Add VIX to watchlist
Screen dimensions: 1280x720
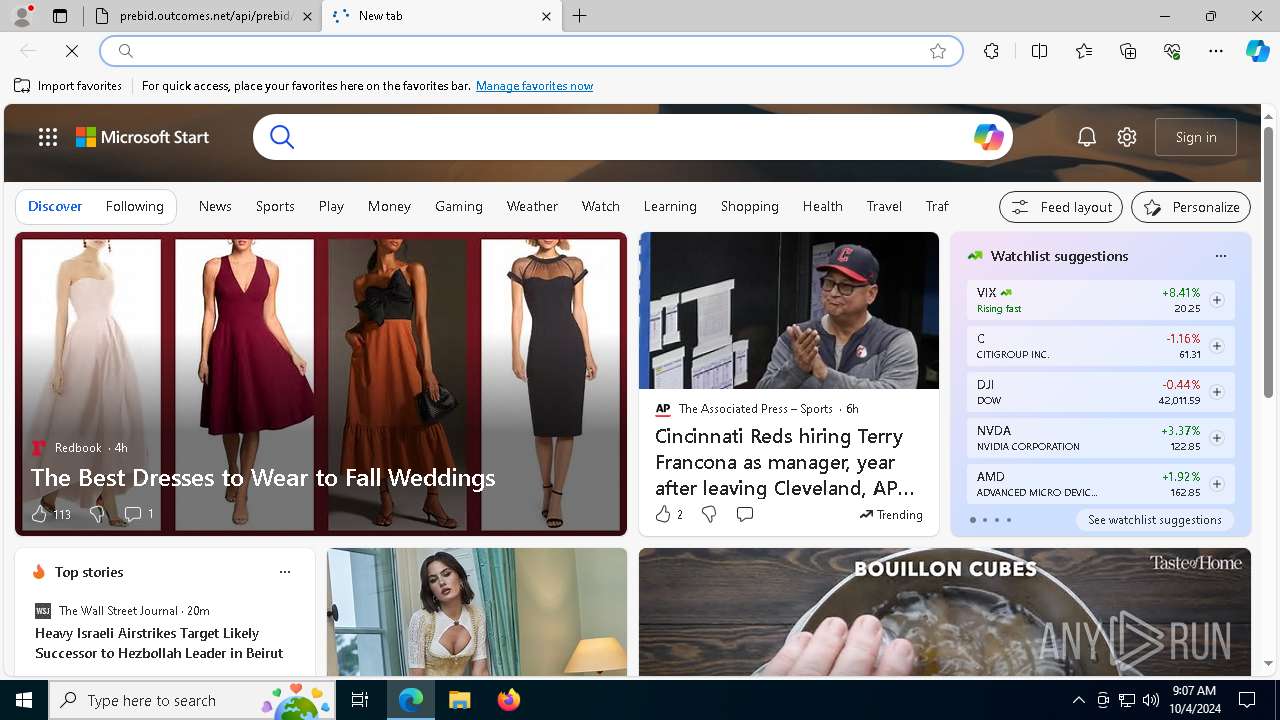[1216, 300]
